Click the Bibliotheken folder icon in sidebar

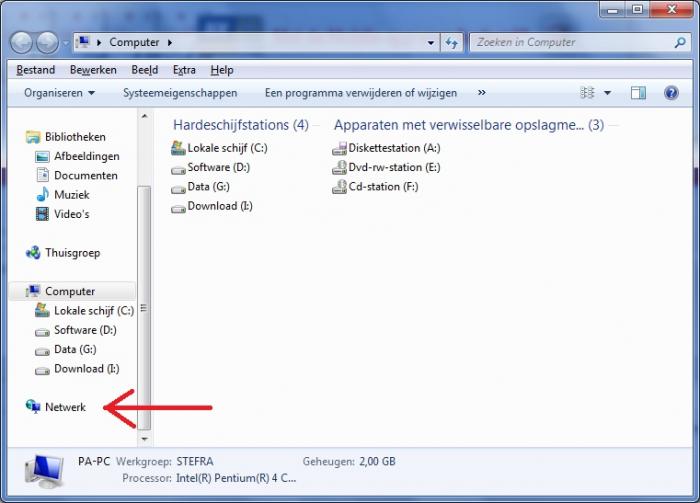(x=33, y=137)
